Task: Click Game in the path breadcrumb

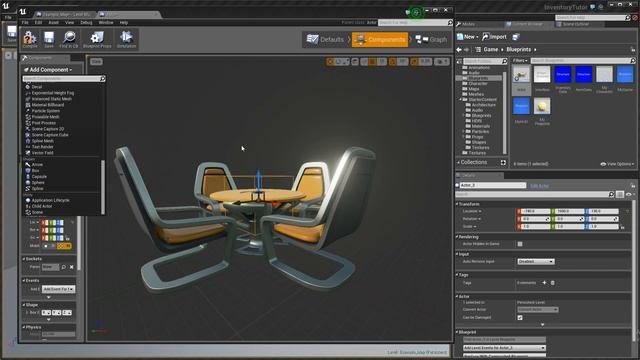Action: (491, 49)
